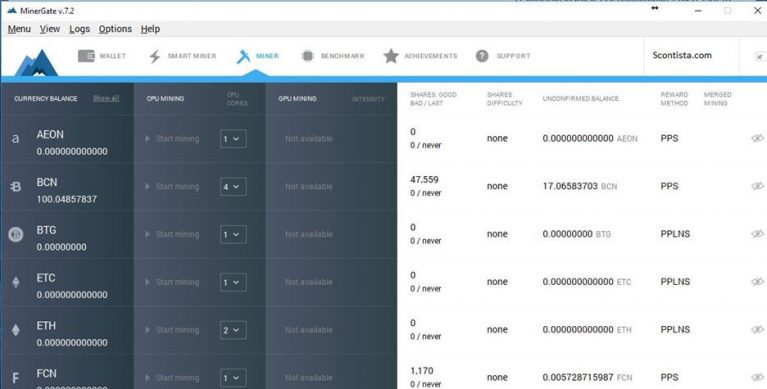Start mining BCN on CPU
This screenshot has height=389, width=767.
click(172, 186)
